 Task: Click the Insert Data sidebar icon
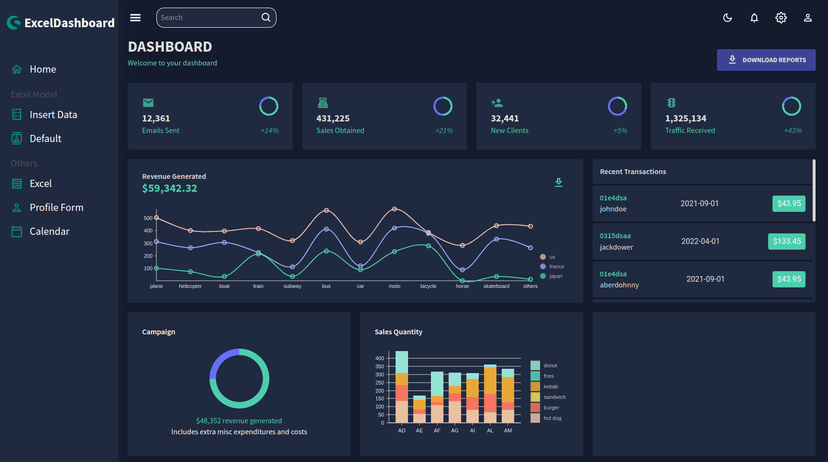pos(17,114)
